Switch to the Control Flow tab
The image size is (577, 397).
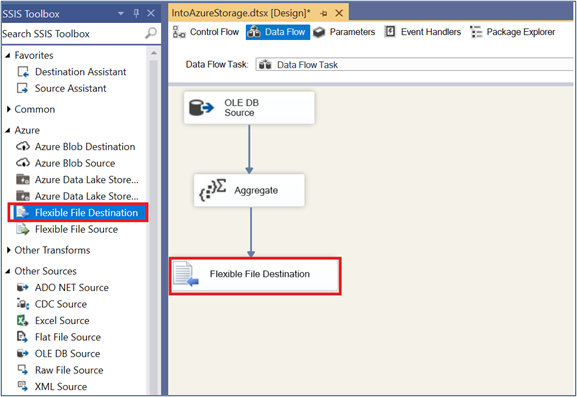pyautogui.click(x=206, y=32)
